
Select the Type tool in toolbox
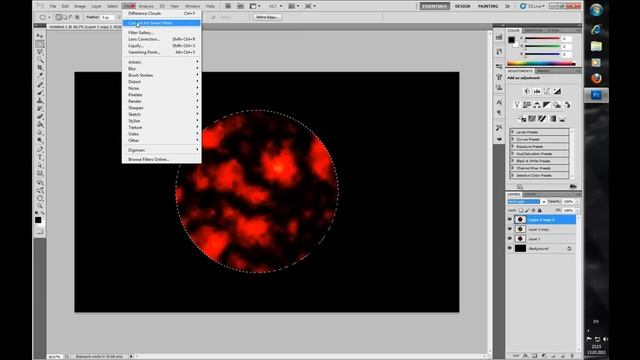click(40, 157)
